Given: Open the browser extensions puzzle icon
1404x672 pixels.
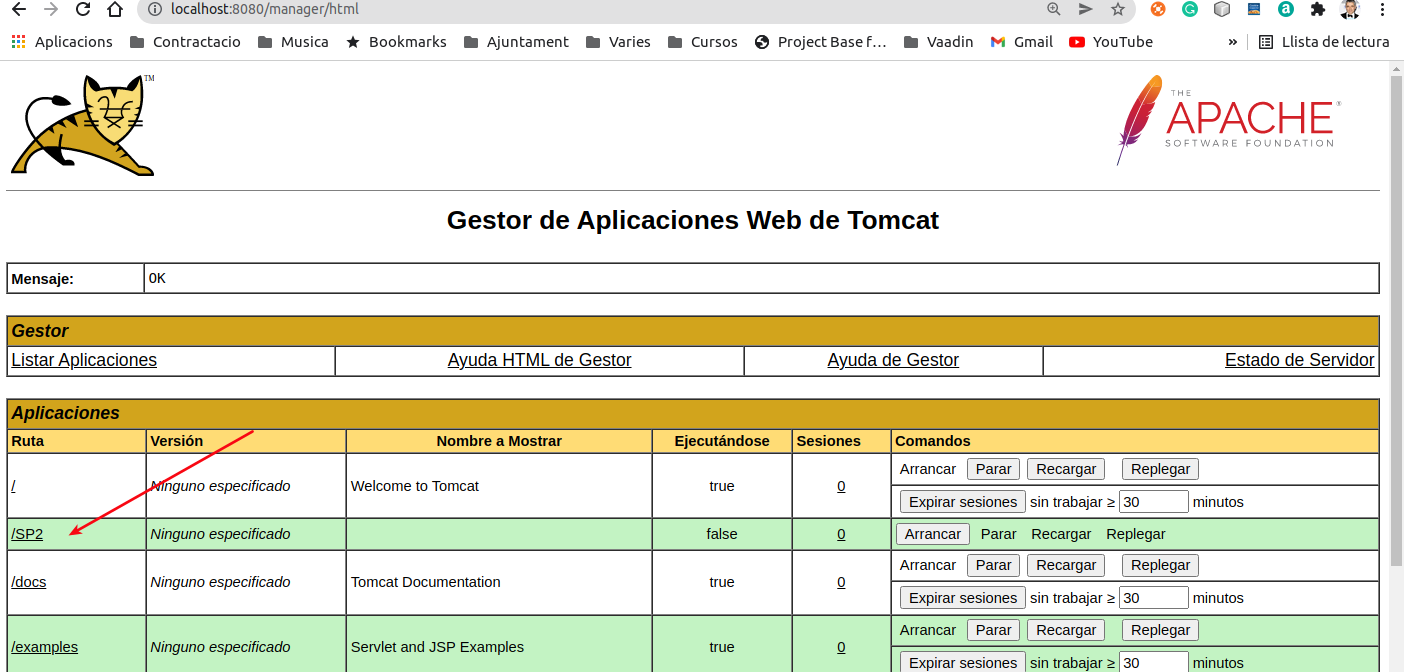Looking at the screenshot, I should click(x=1318, y=9).
